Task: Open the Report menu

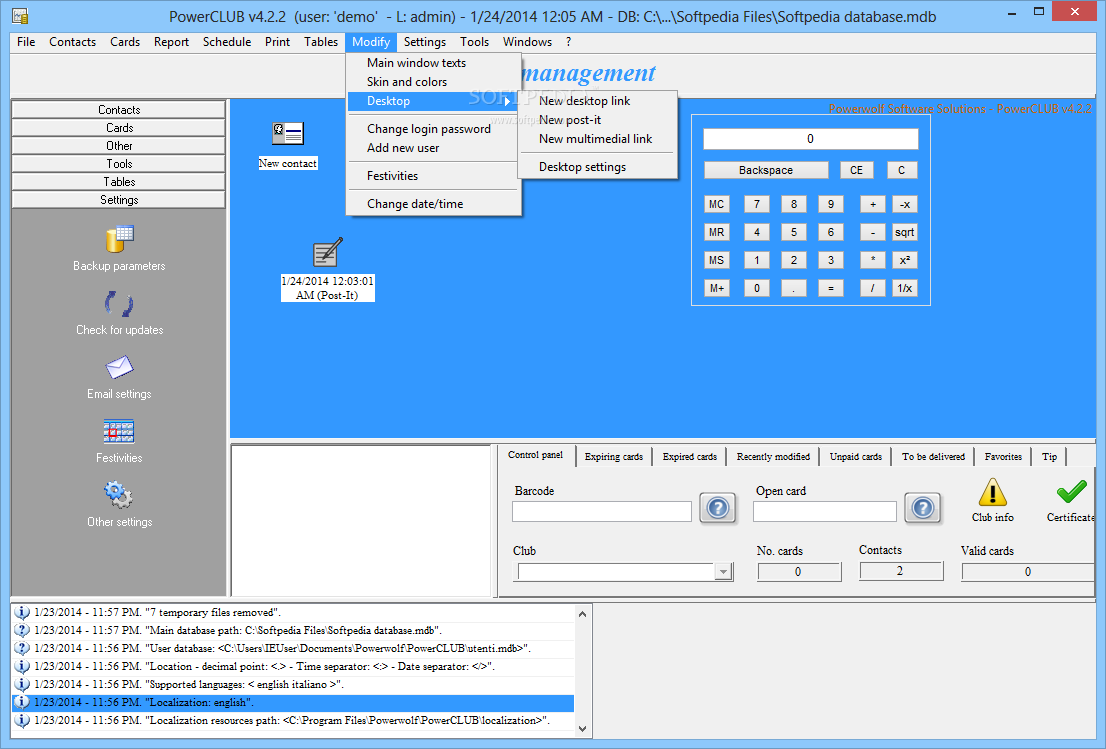Action: 171,42
